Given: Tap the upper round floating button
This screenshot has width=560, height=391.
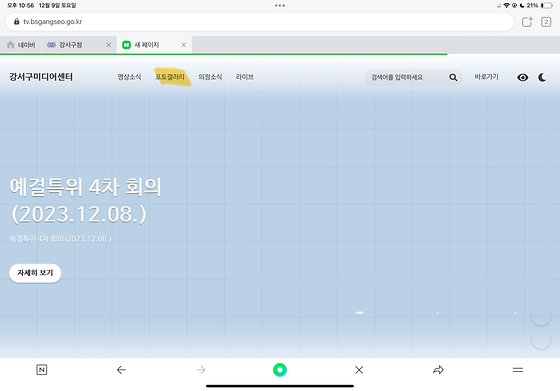Looking at the screenshot, I should pyautogui.click(x=541, y=316).
